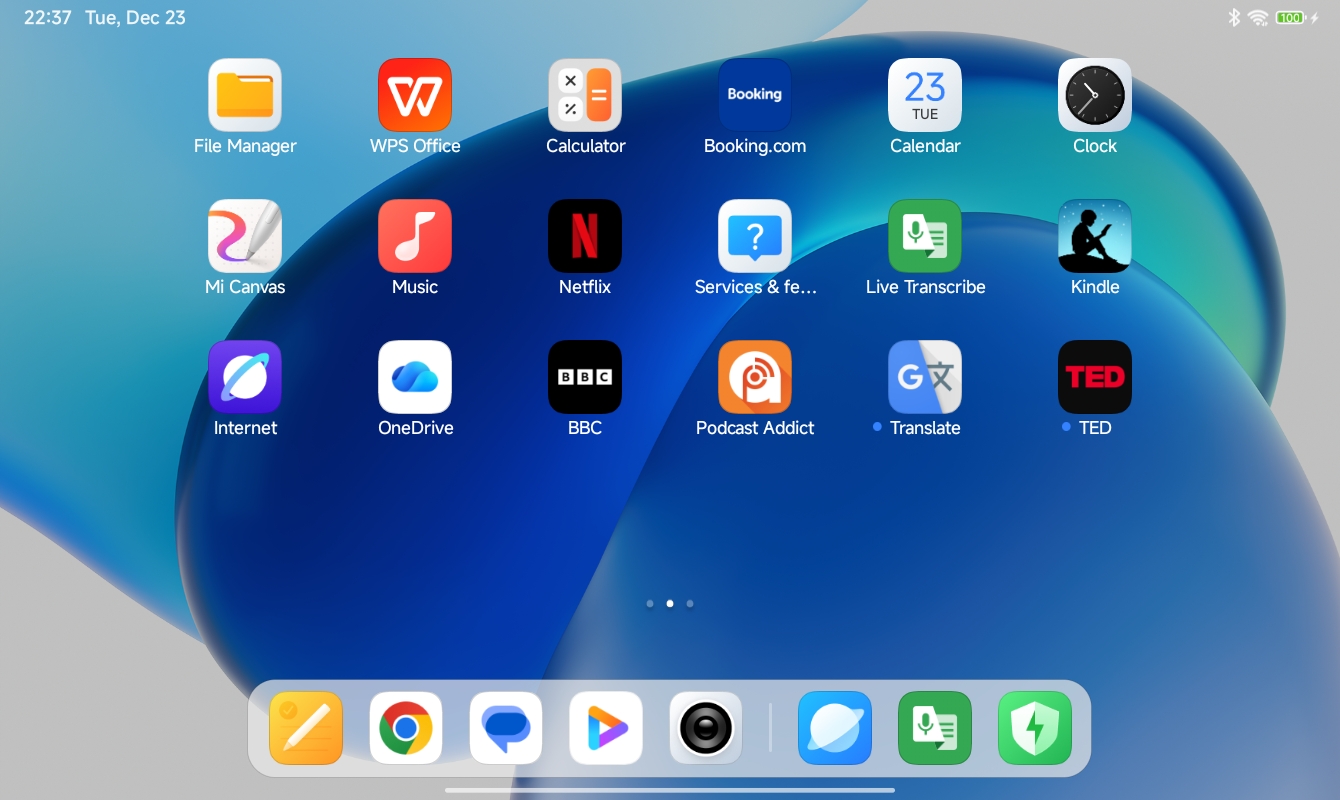Image resolution: width=1340 pixels, height=800 pixels.
Task: Launch WPS Office
Action: click(x=415, y=95)
